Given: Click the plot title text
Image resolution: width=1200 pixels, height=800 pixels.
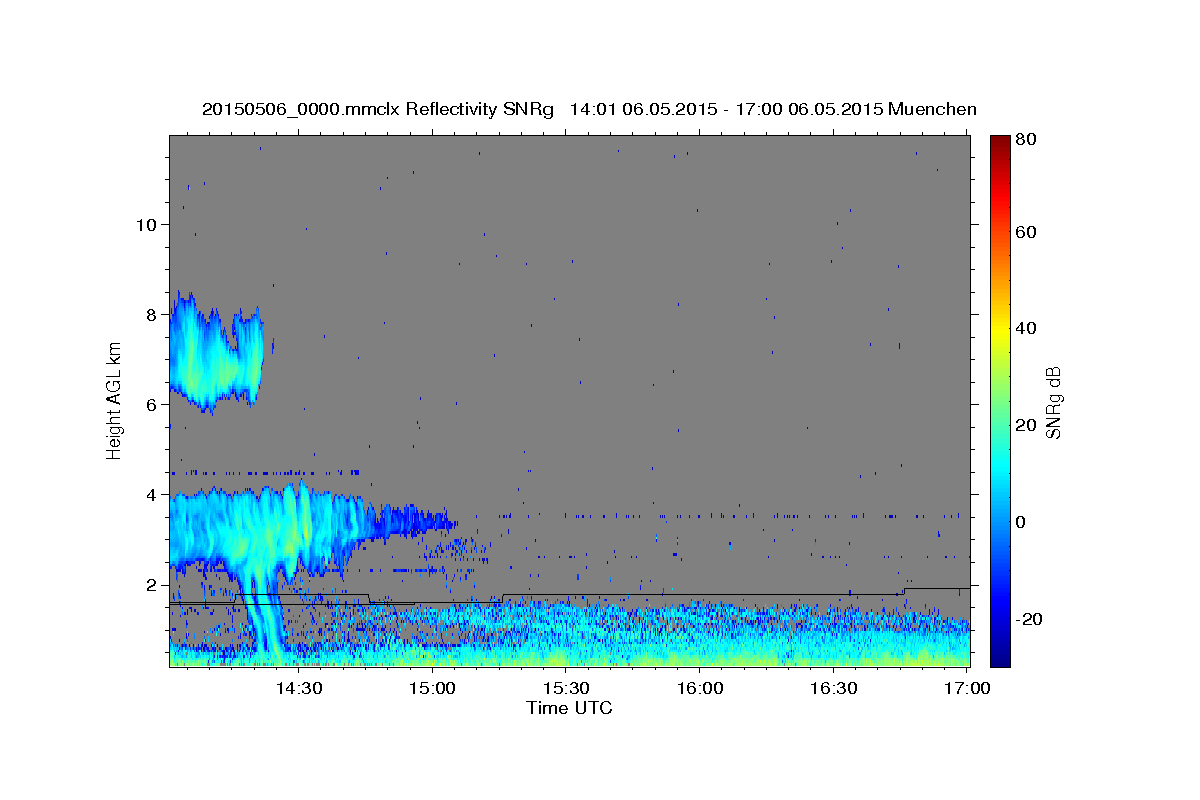Looking at the screenshot, I should 589,109.
